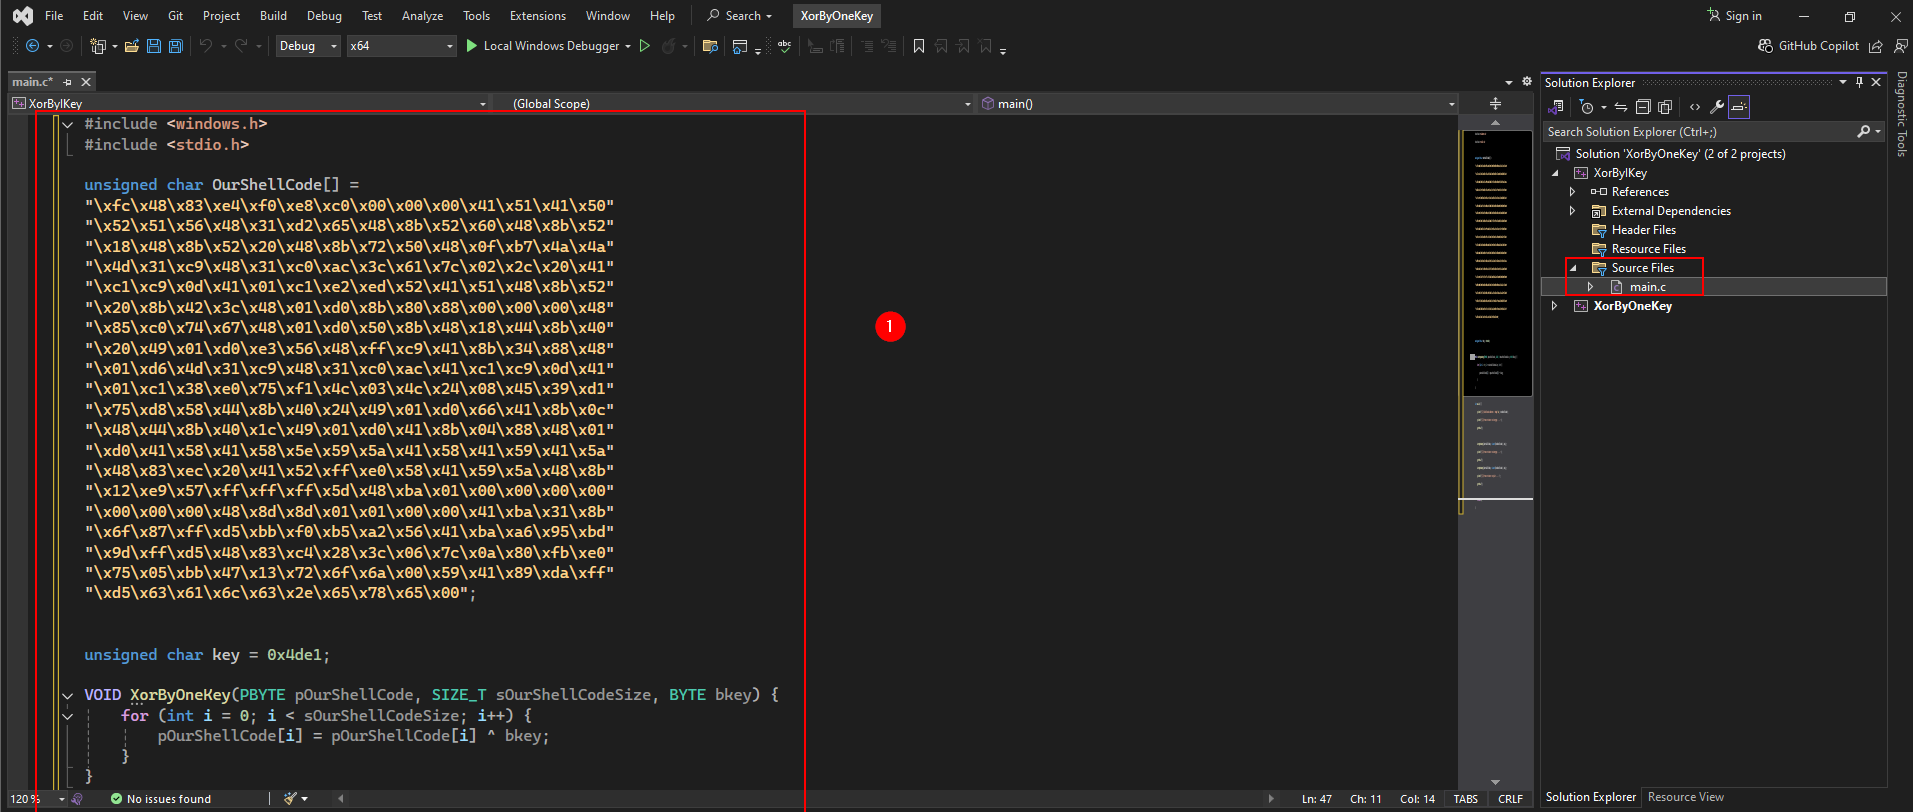Expand the bold XorByOneKey project node
The width and height of the screenshot is (1913, 812).
pyautogui.click(x=1554, y=306)
